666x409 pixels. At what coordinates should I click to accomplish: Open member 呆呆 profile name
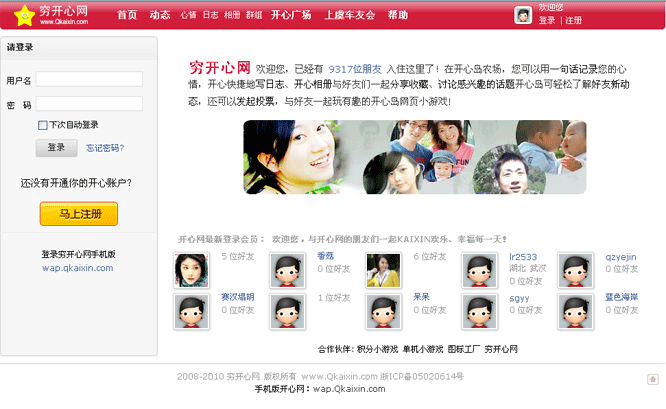[421, 297]
